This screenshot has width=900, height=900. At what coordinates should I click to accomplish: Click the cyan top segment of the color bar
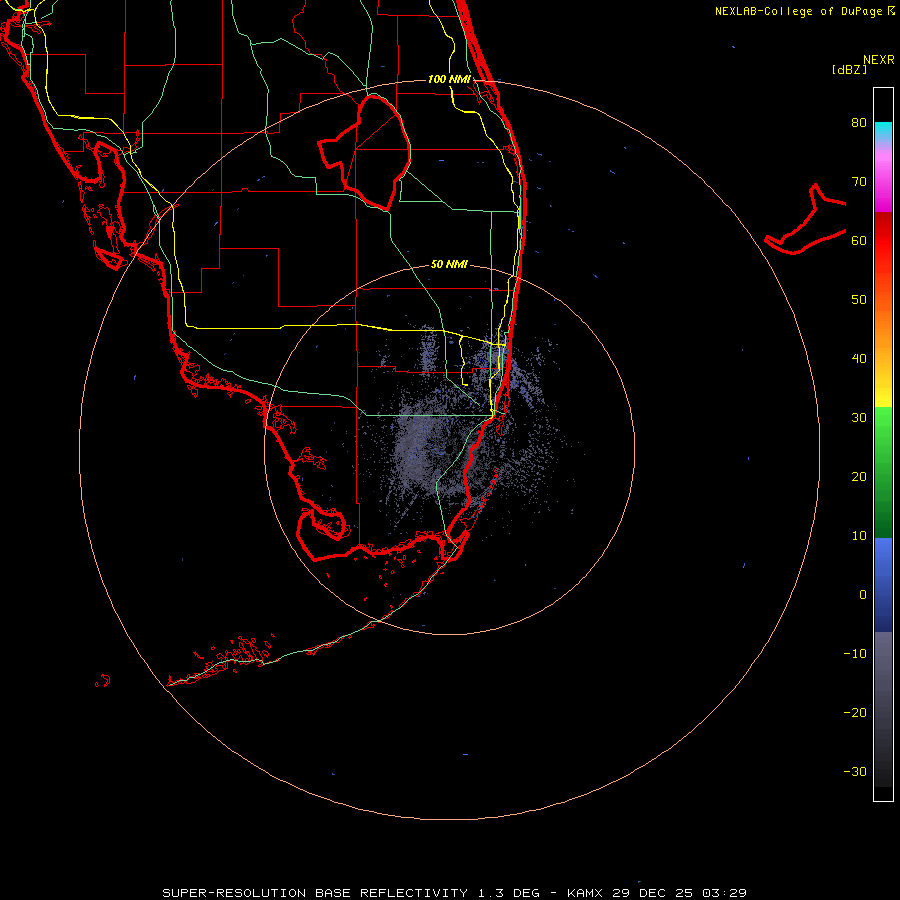click(883, 131)
